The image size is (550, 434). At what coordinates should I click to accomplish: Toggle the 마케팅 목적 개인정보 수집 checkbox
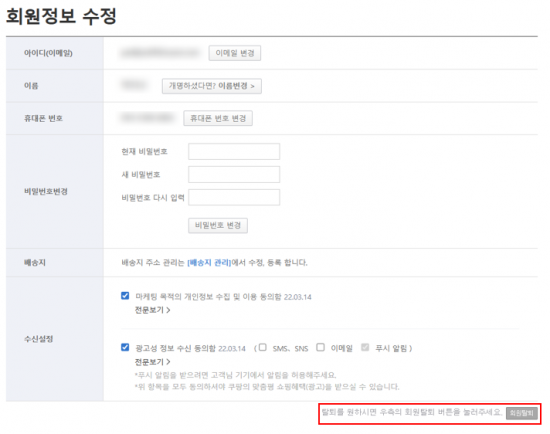(x=125, y=296)
